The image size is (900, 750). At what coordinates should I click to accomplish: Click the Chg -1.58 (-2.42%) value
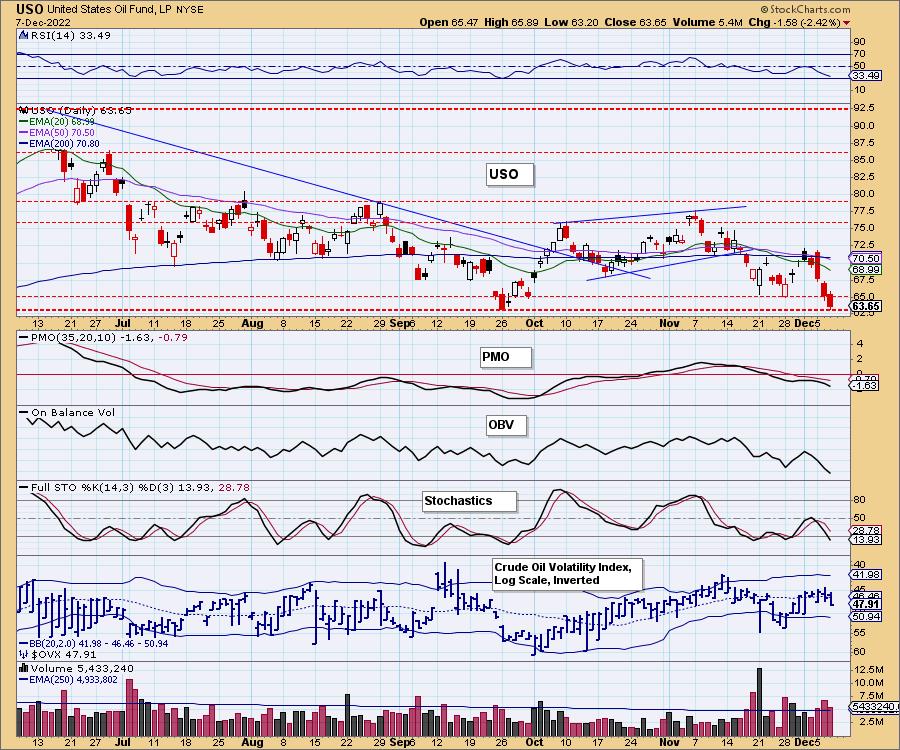[x=794, y=22]
